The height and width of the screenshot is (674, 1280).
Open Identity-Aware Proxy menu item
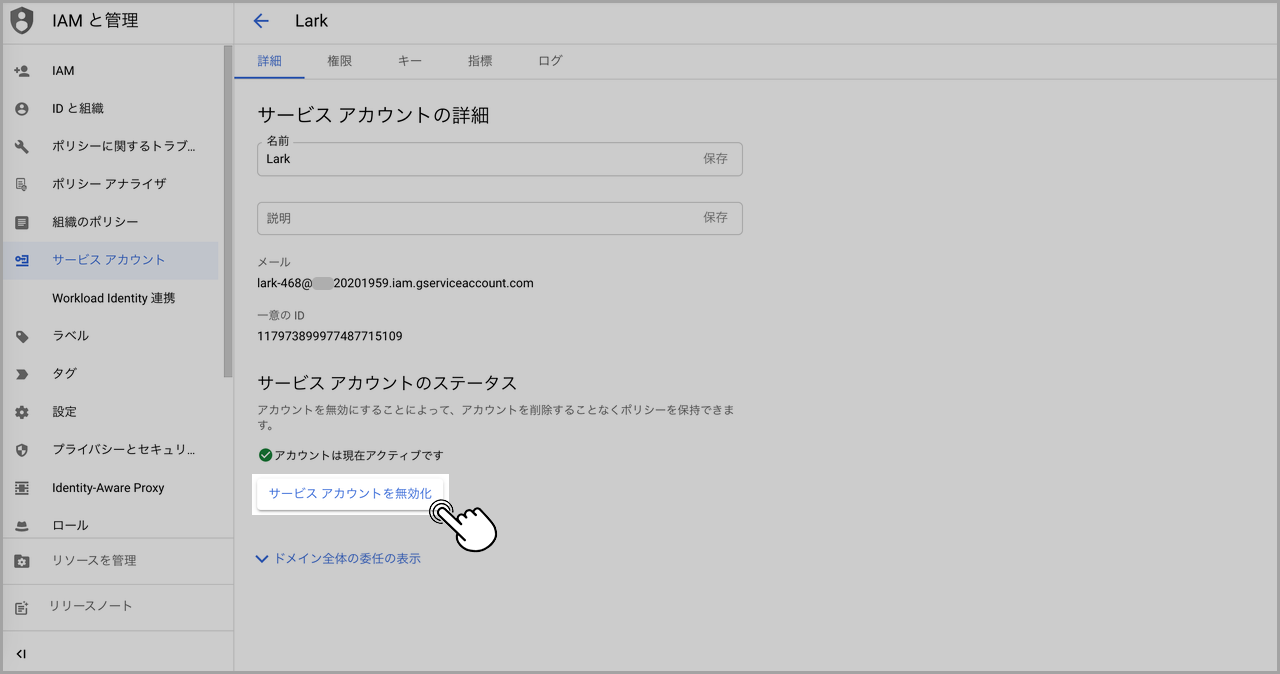tap(110, 488)
